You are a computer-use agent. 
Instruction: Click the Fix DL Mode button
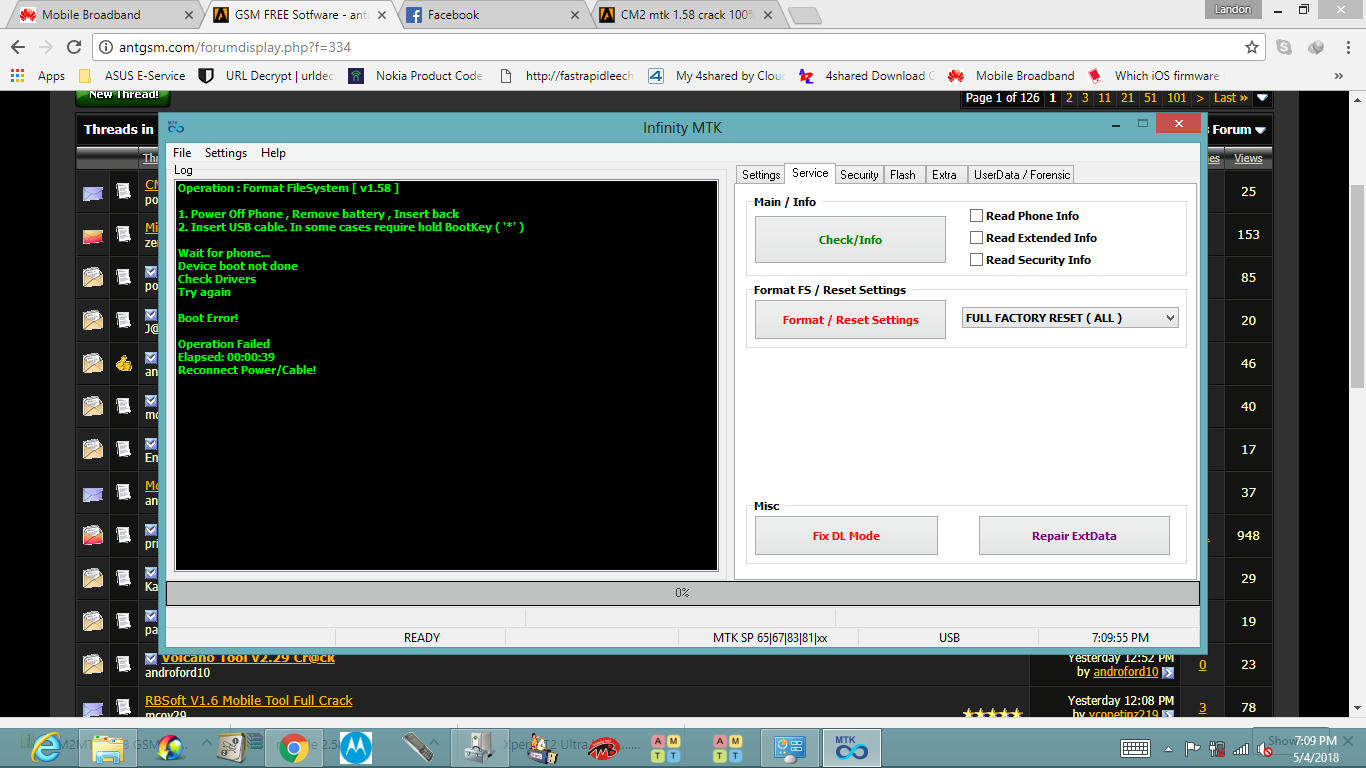tap(846, 536)
